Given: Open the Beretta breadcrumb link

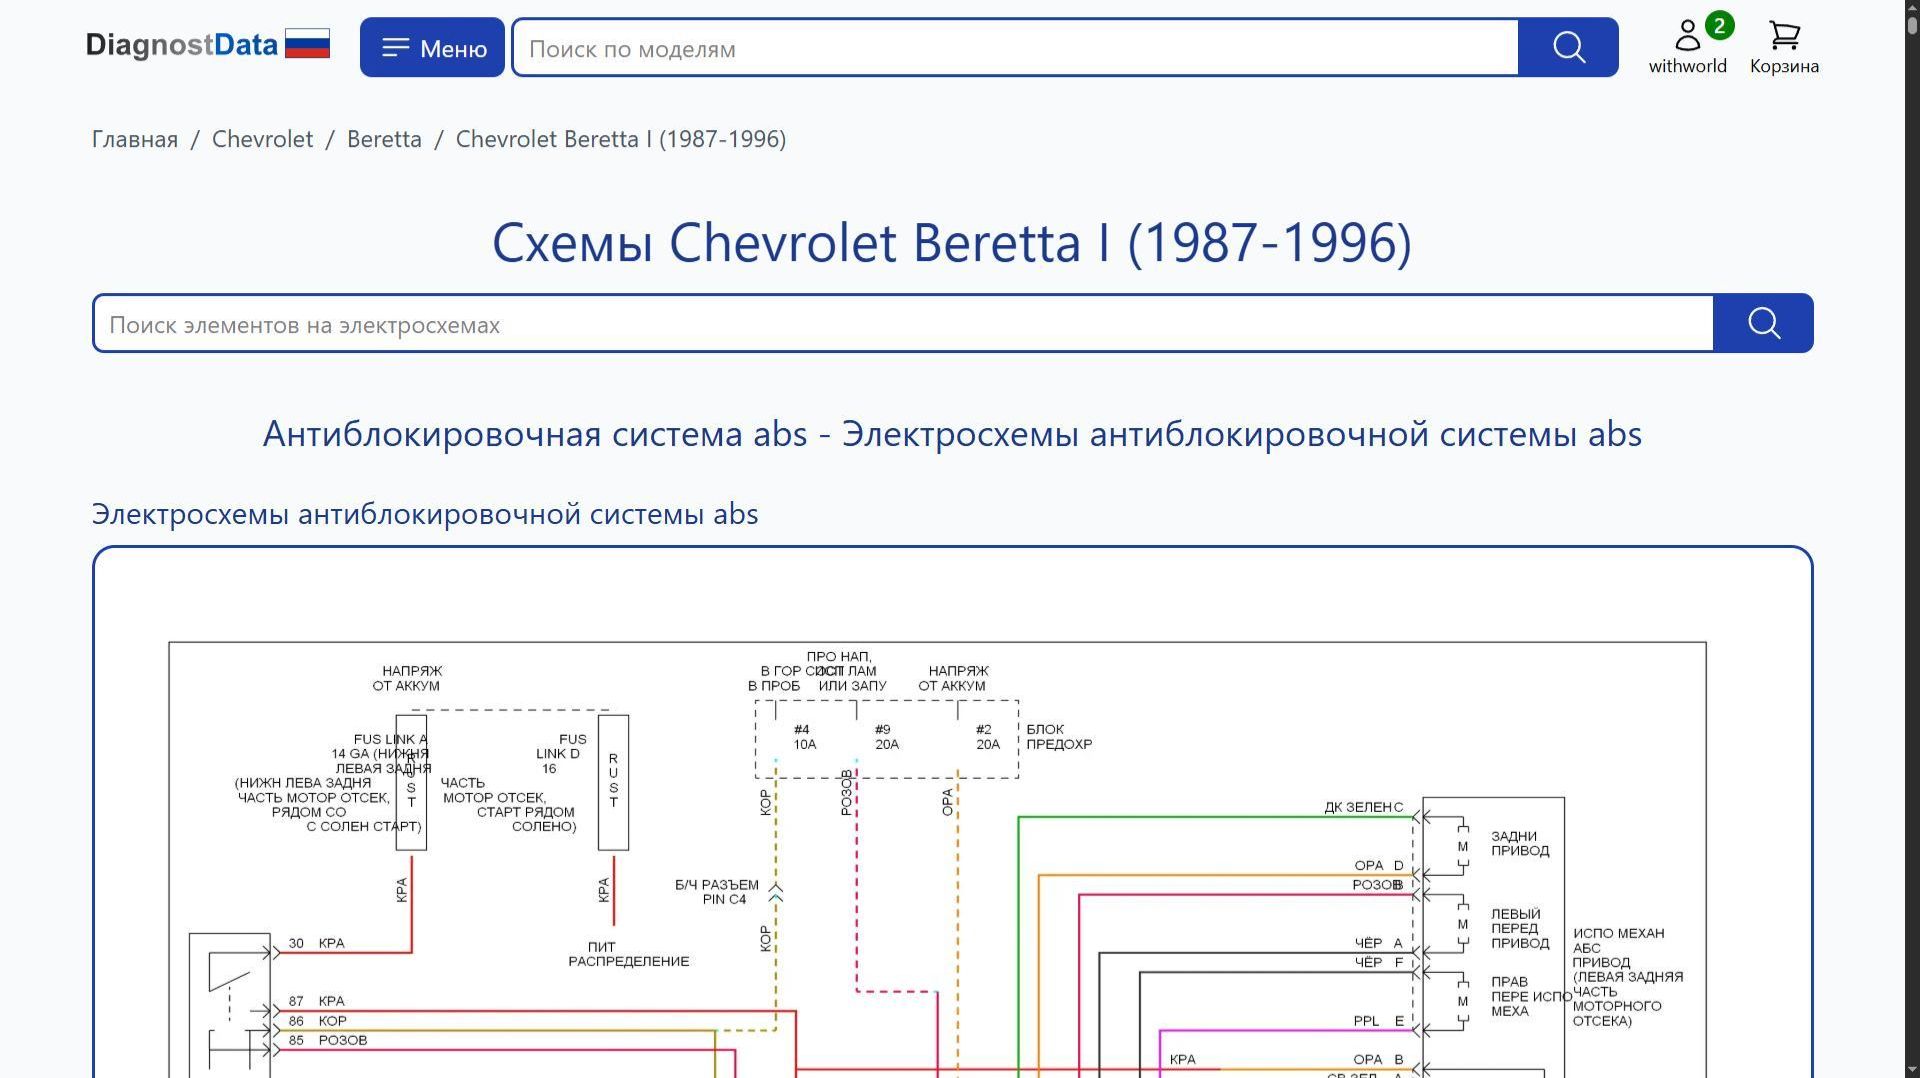Looking at the screenshot, I should coord(384,139).
